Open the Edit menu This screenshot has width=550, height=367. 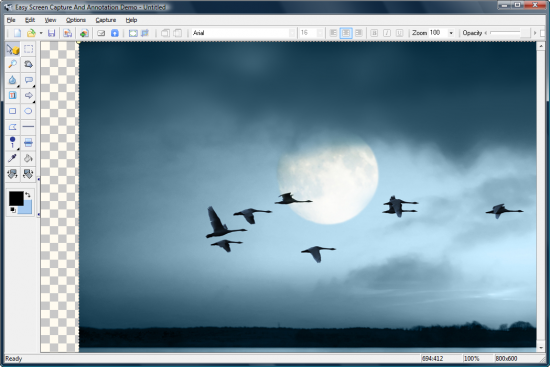(x=30, y=20)
